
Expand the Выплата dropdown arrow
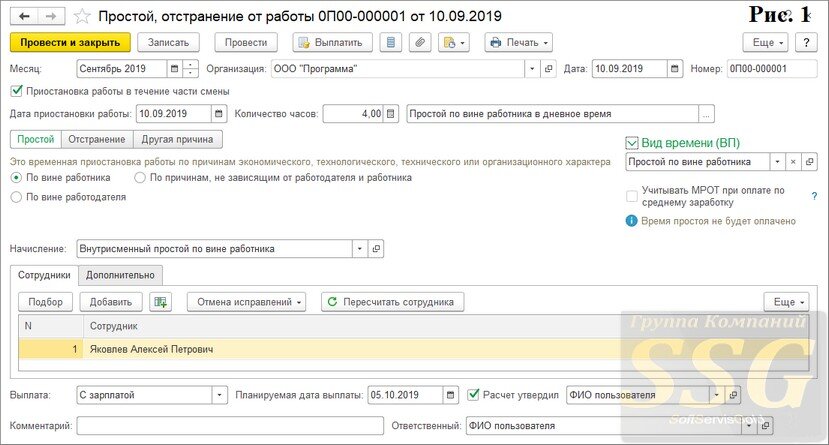coord(220,395)
